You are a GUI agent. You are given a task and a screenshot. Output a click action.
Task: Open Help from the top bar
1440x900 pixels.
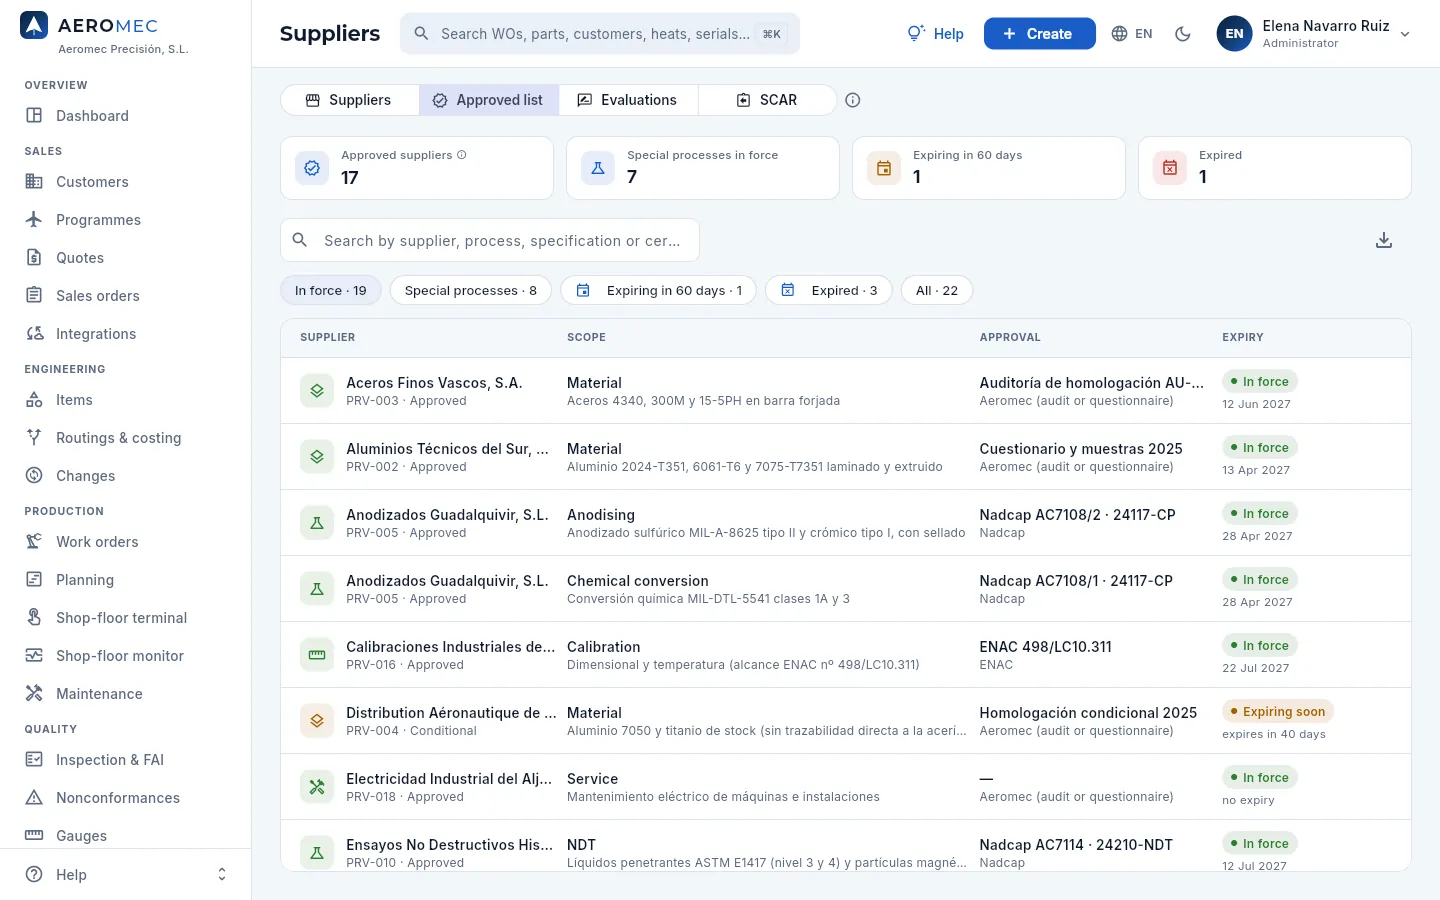point(935,34)
